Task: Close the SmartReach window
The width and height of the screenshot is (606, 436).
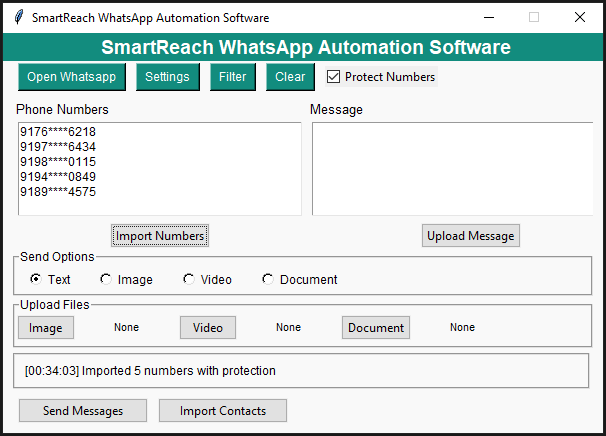Action: [580, 17]
